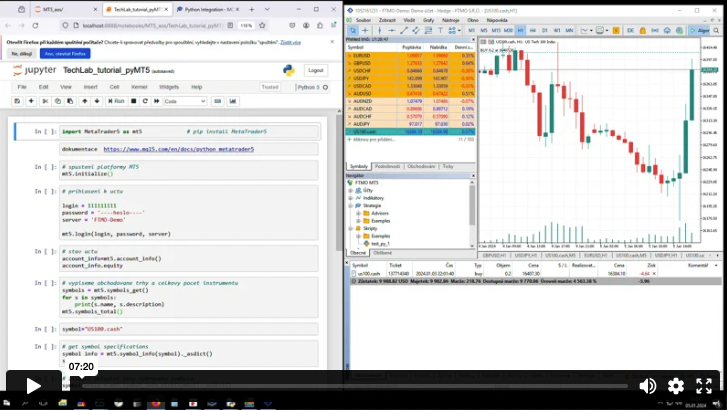Seek in the video progress bar
Image resolution: width=727 pixels, height=411 pixels.
pyautogui.click(x=355, y=385)
